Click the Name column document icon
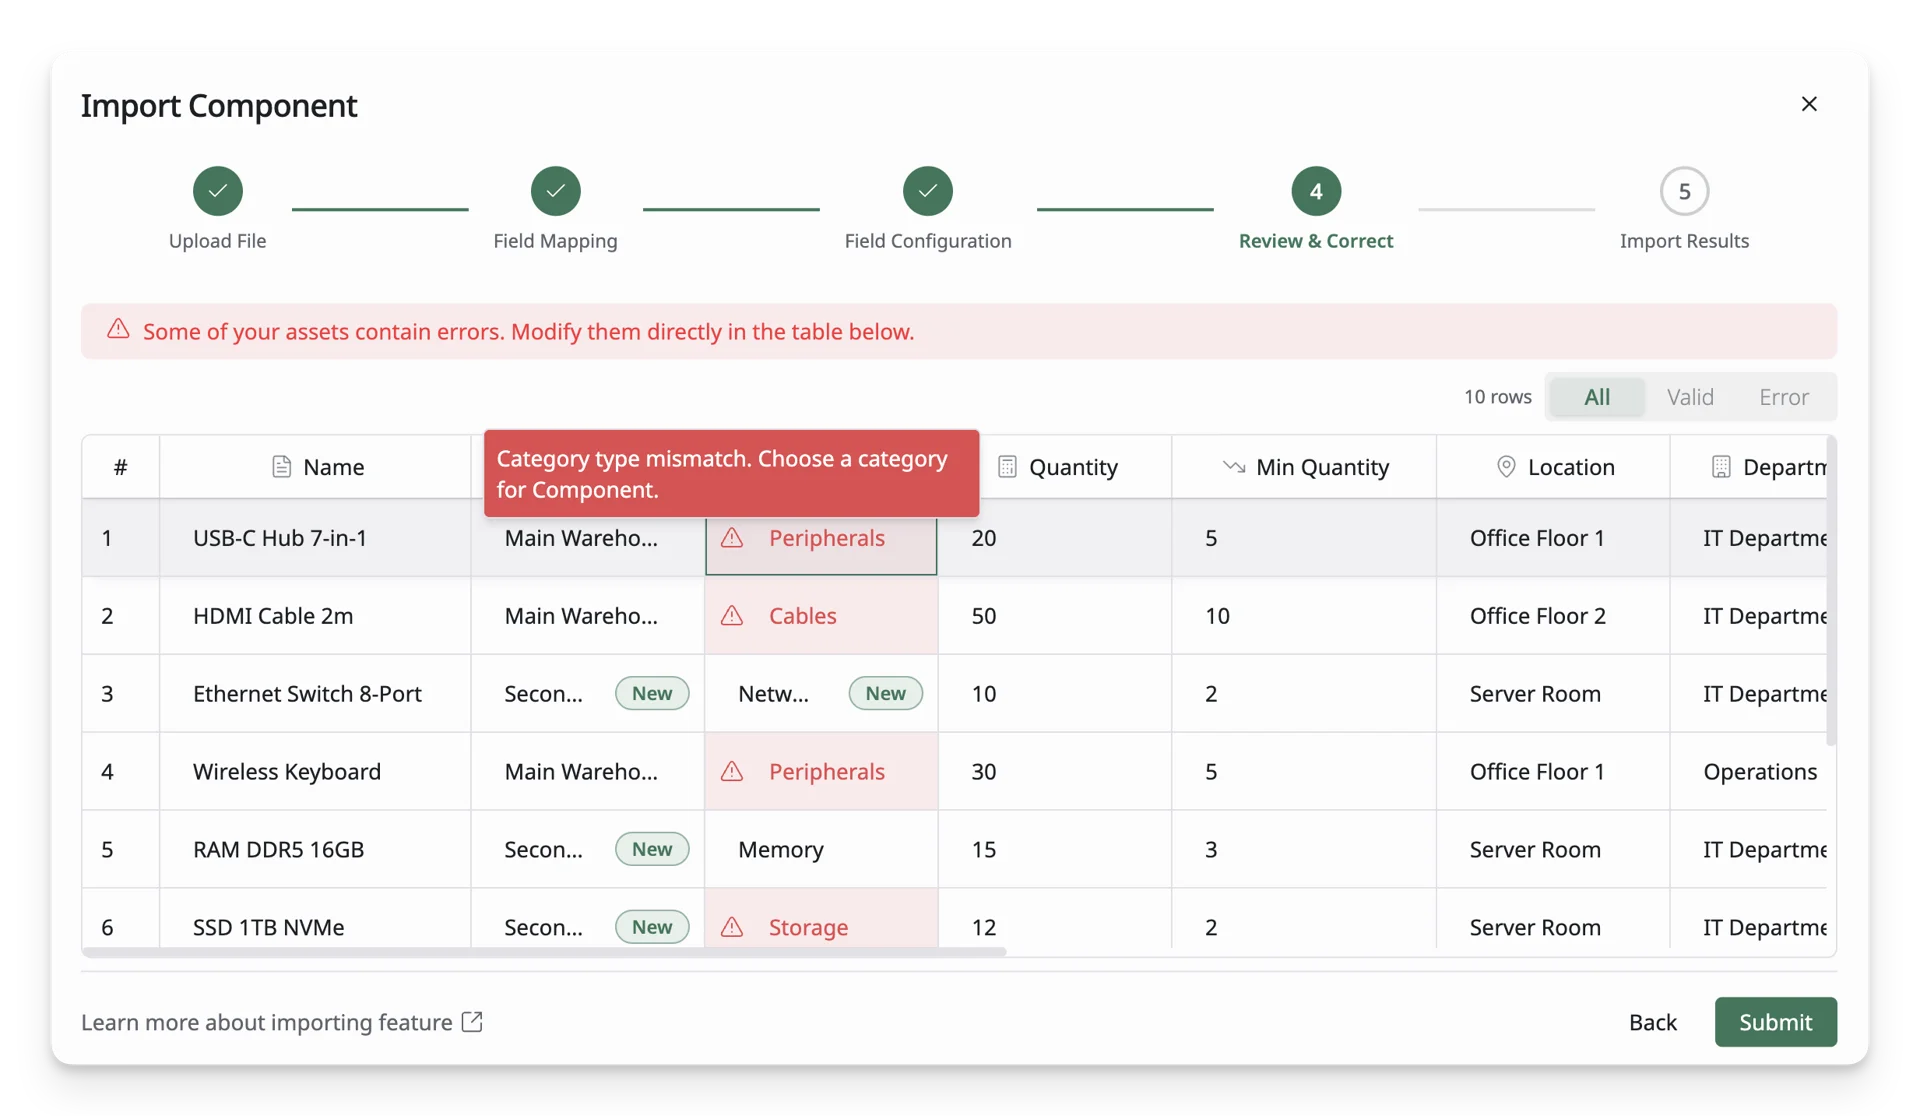1920x1116 pixels. [x=281, y=467]
